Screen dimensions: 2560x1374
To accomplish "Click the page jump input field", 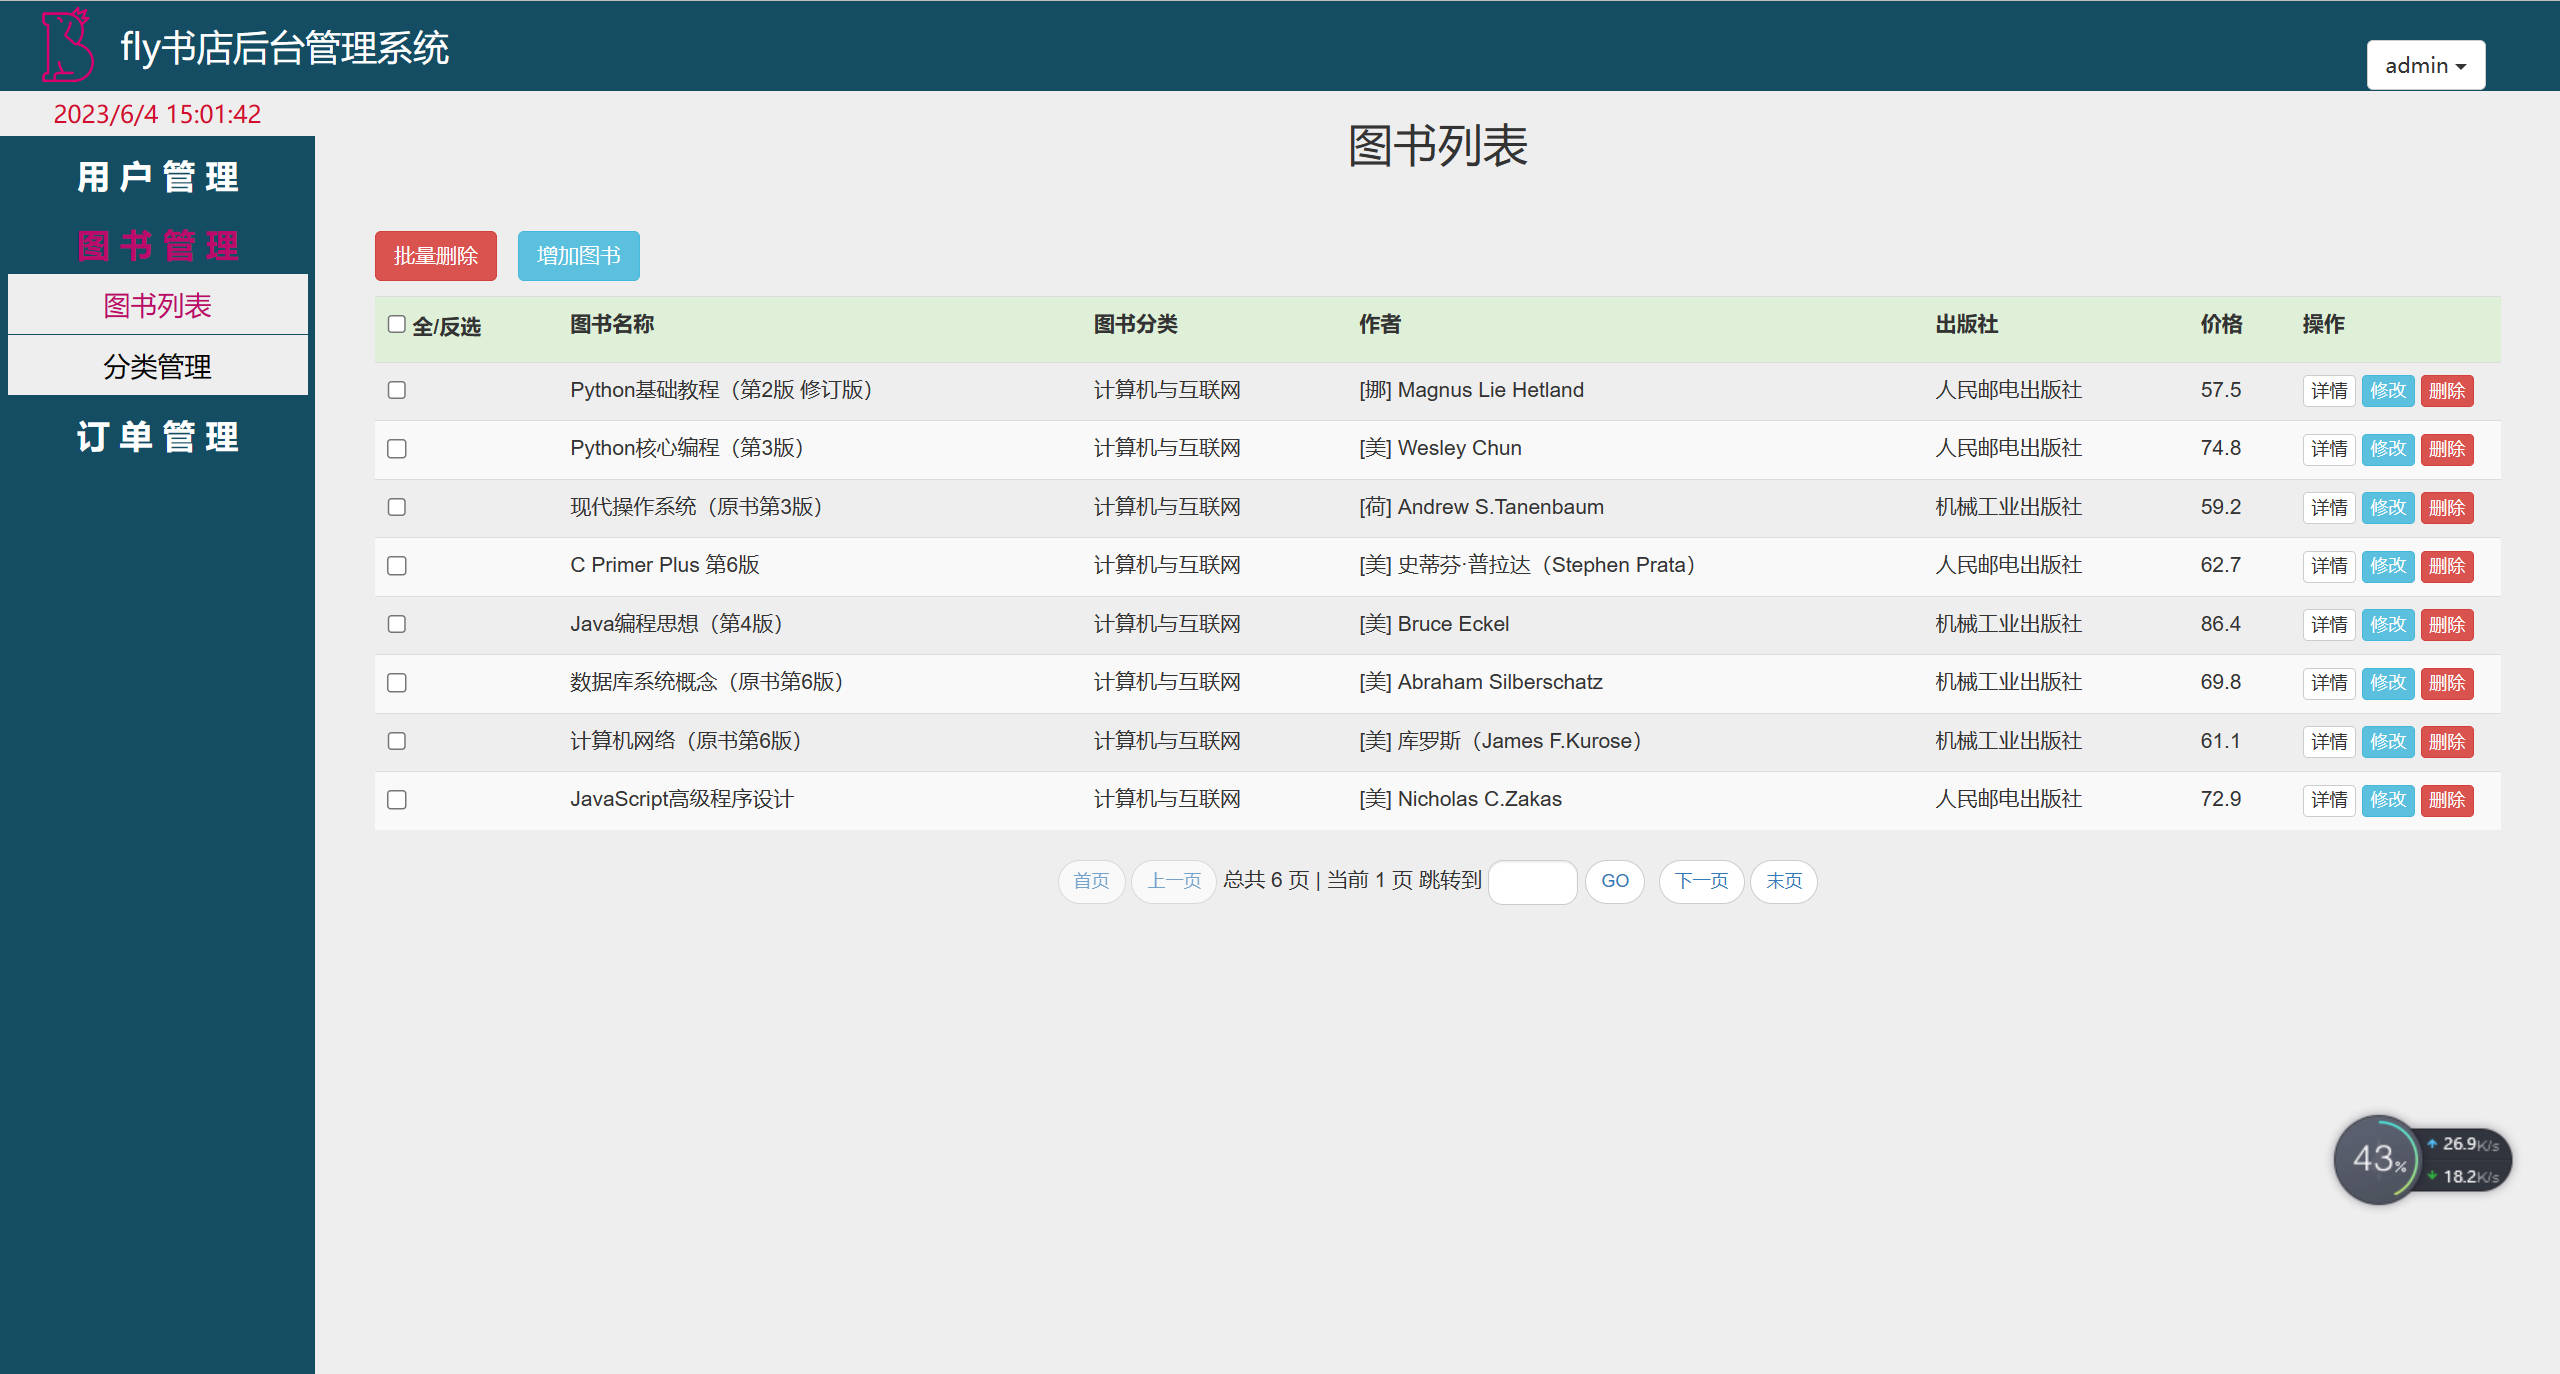I will coord(1533,882).
